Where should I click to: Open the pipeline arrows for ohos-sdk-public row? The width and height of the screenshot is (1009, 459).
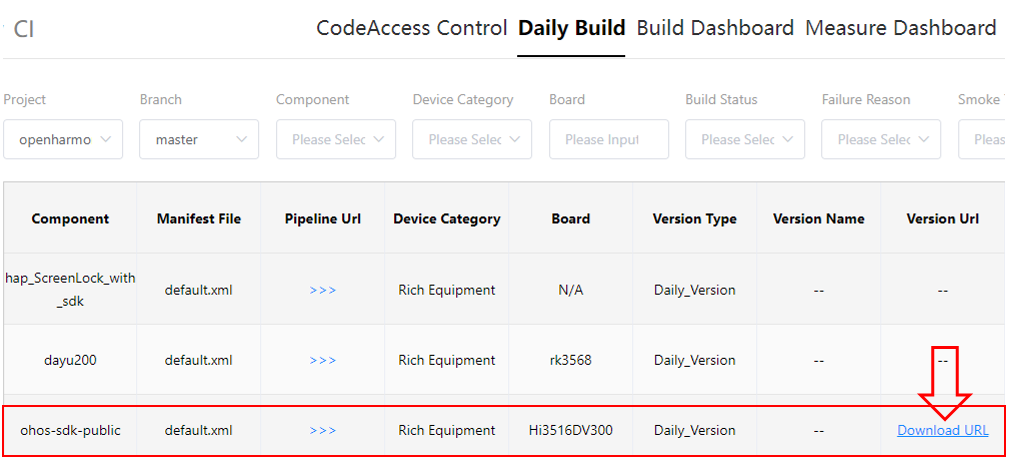click(322, 430)
